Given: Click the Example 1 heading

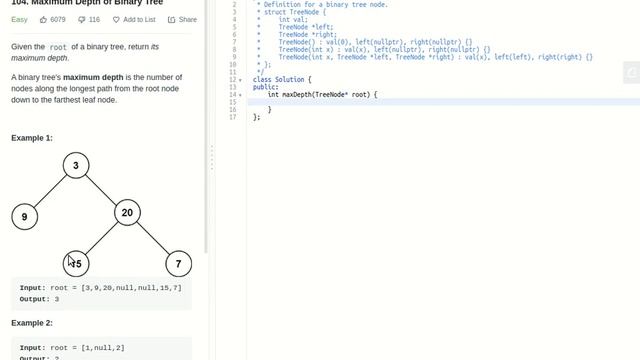Looking at the screenshot, I should pyautogui.click(x=32, y=138).
